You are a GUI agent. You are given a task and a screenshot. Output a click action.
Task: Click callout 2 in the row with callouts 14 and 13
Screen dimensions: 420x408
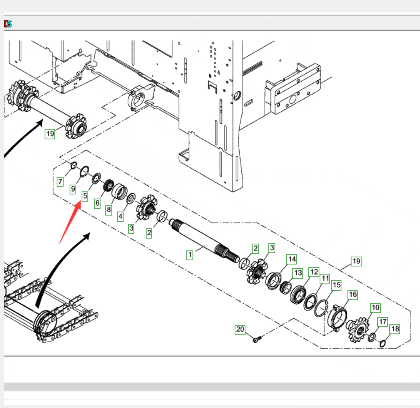pos(255,248)
